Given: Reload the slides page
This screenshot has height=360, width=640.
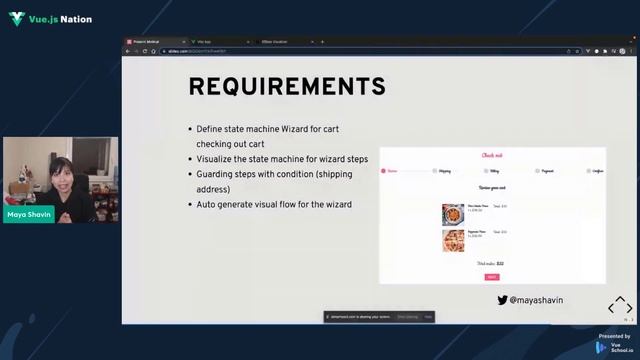Looking at the screenshot, I should click(x=145, y=51).
